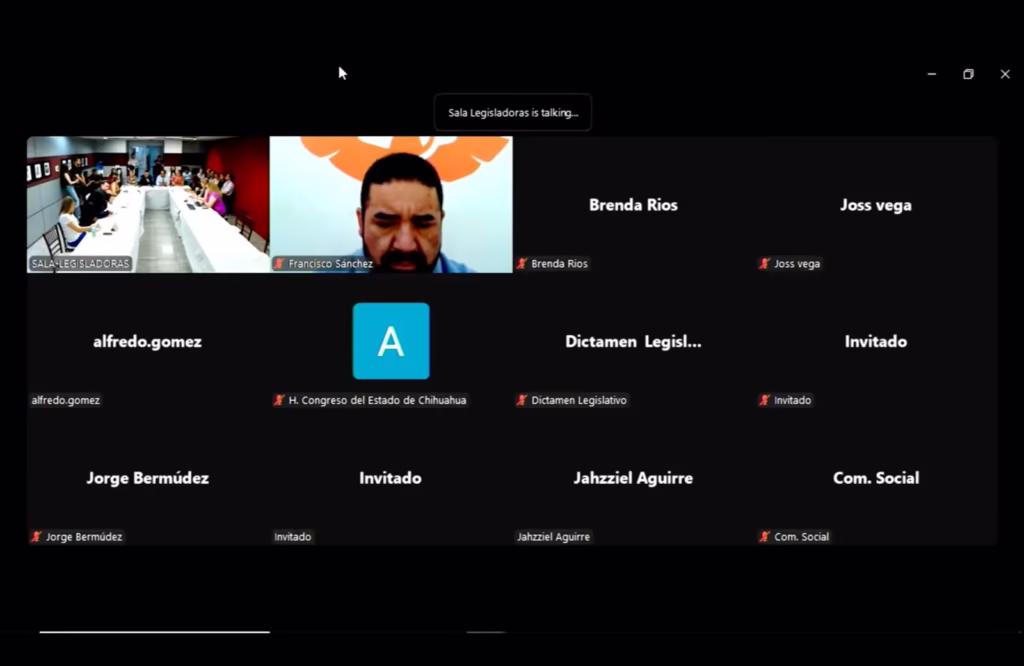Click the Brenda Rios participant tile name
This screenshot has height=666, width=1024.
coord(633,205)
